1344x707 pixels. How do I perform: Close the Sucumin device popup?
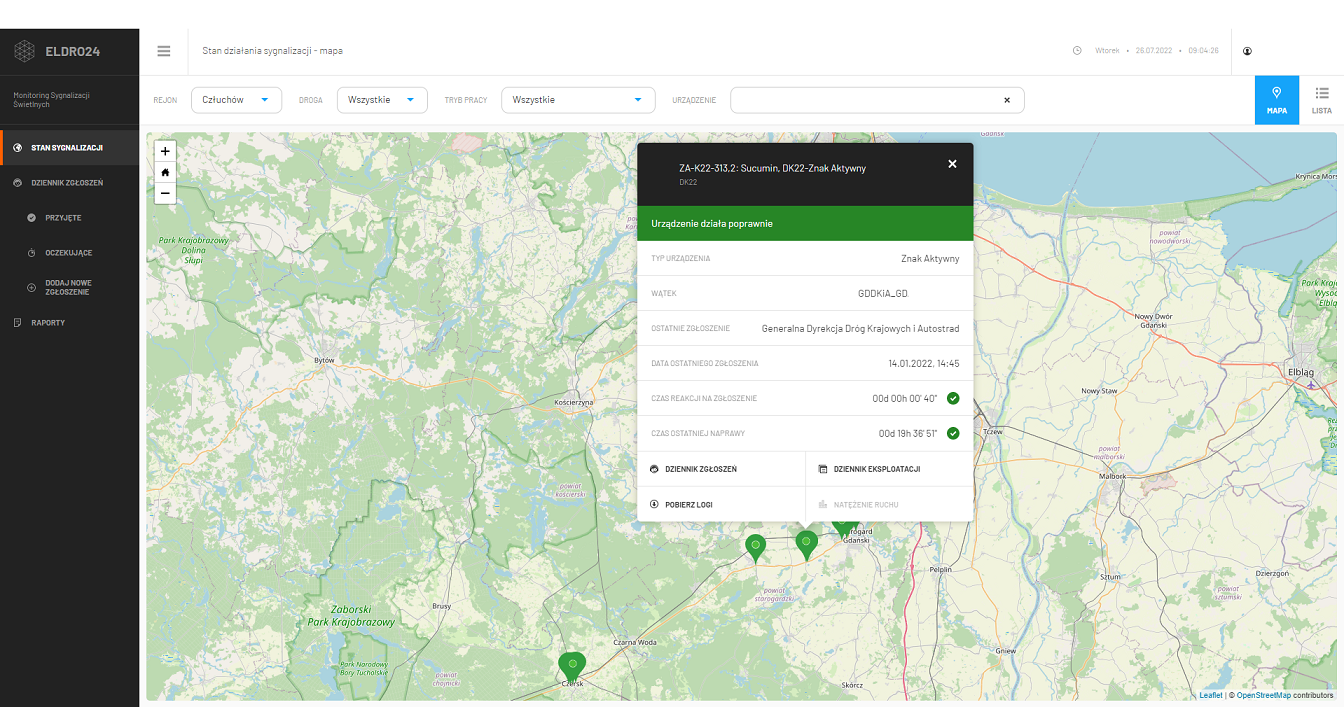pyautogui.click(x=952, y=164)
